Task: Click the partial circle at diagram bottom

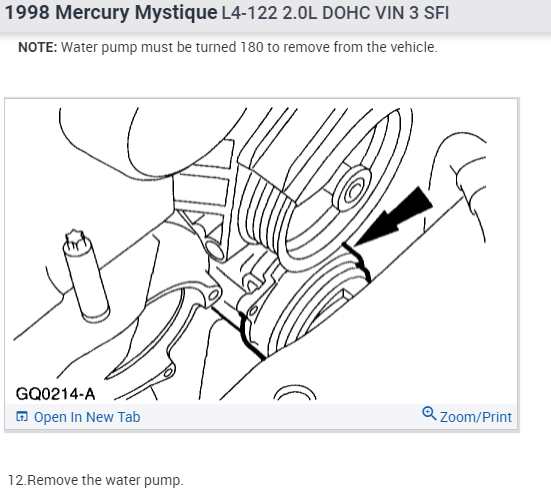Action: [294, 393]
